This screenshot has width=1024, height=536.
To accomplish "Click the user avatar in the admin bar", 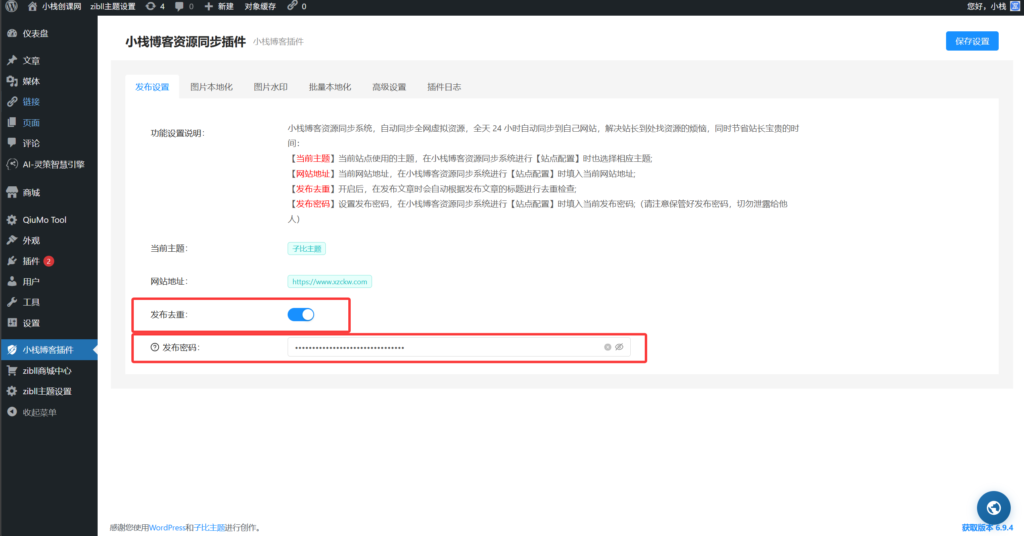I will tap(1015, 7).
